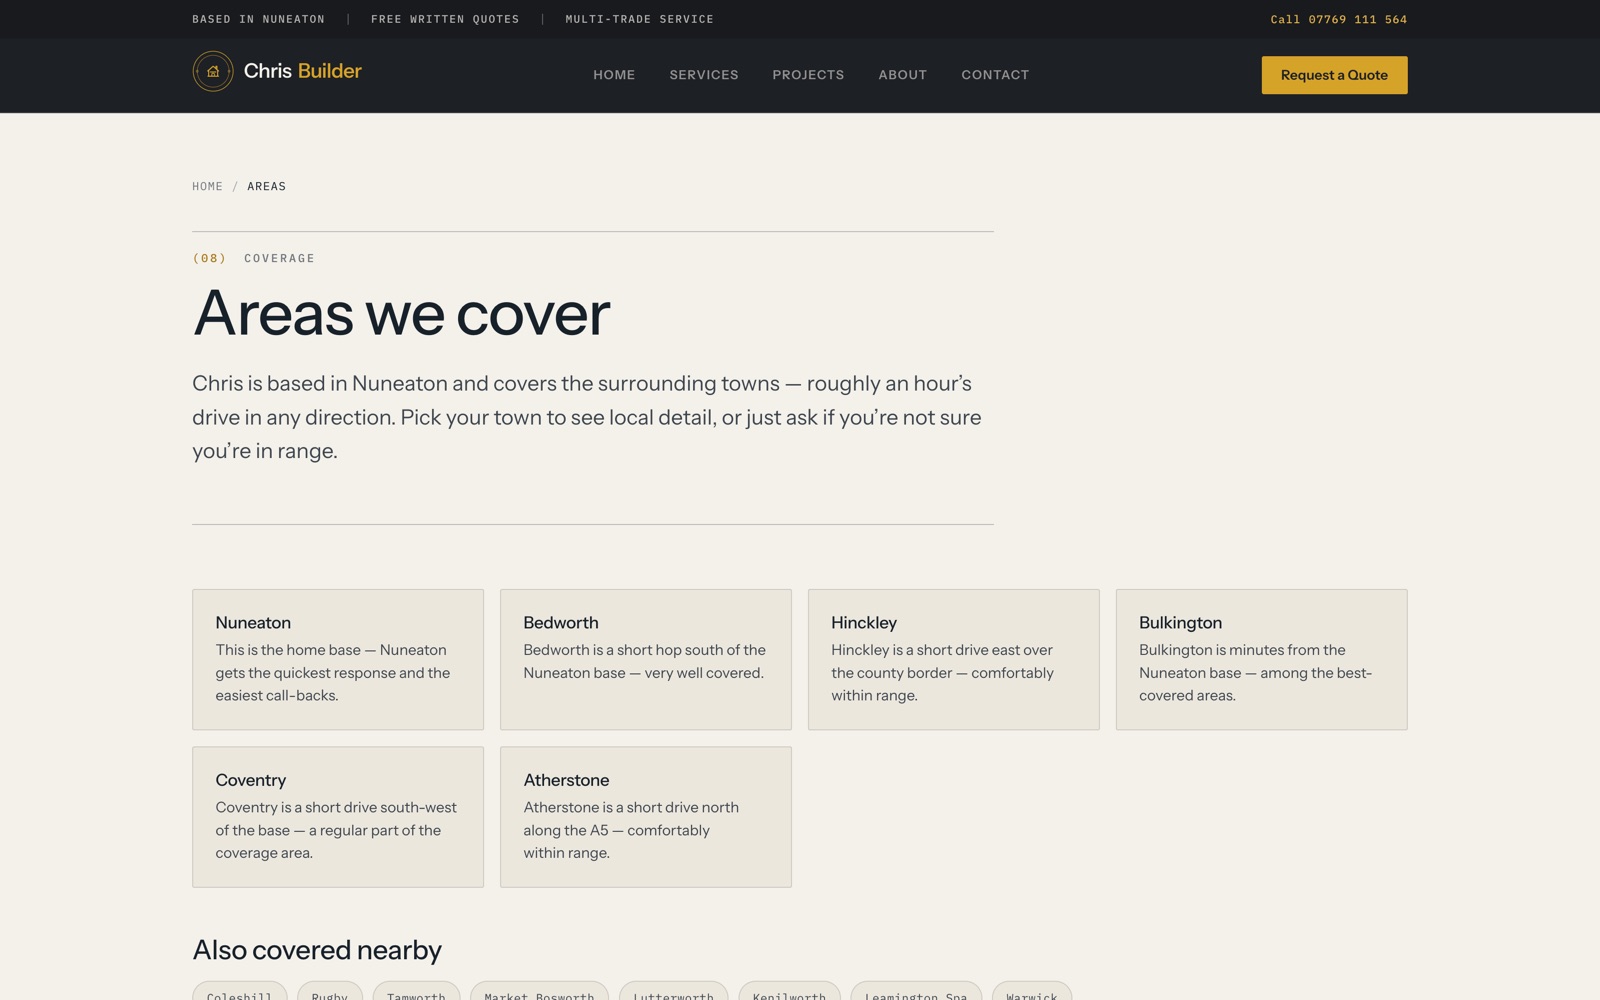Open the Nuneaton area card

pyautogui.click(x=338, y=659)
